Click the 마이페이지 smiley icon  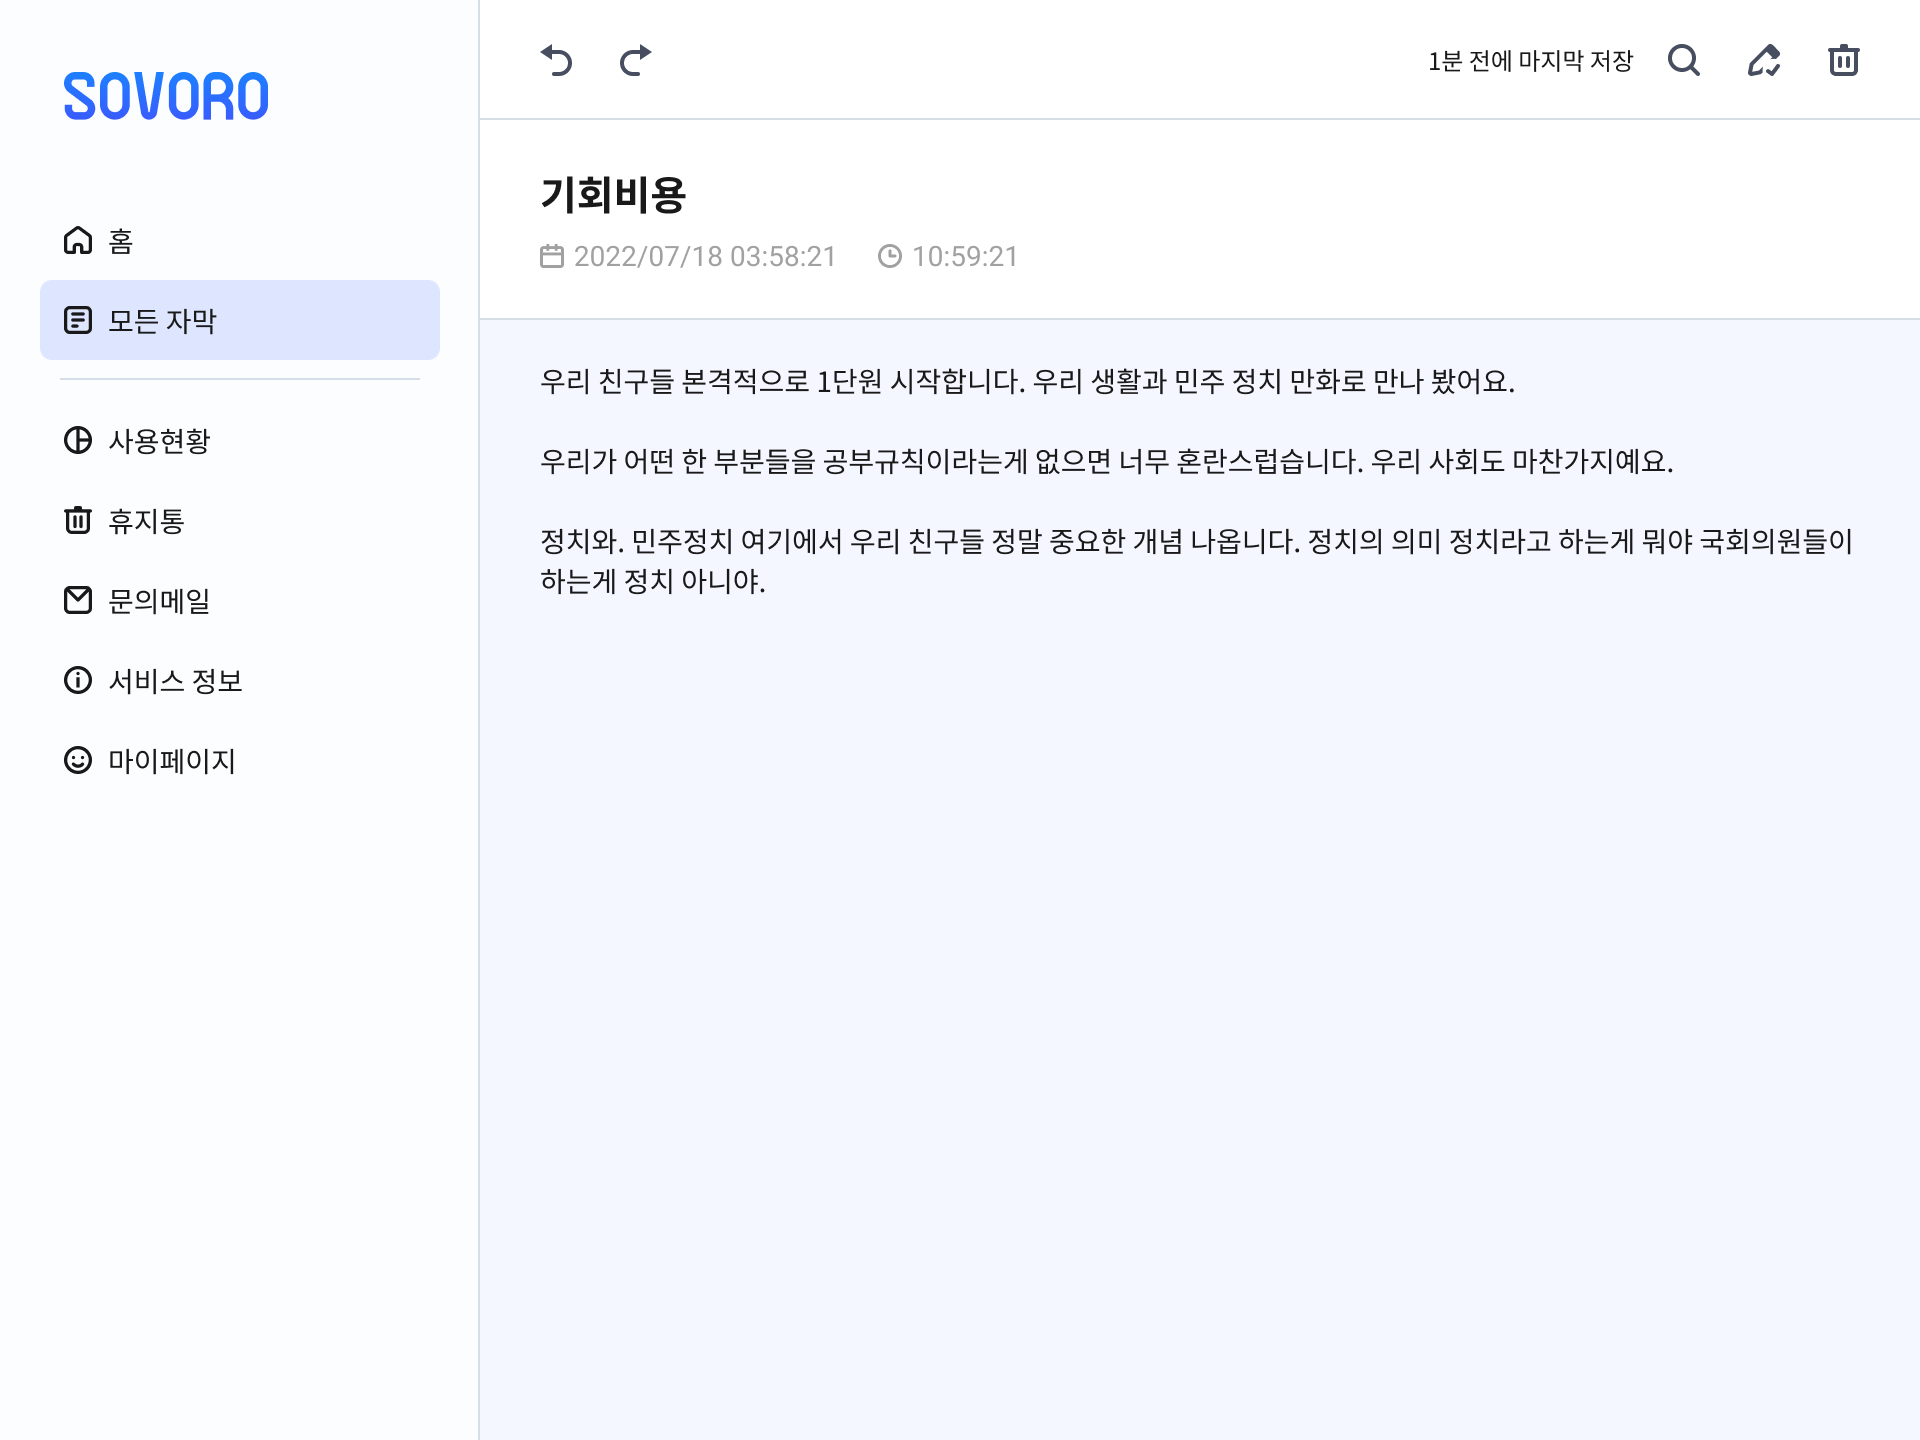78,761
